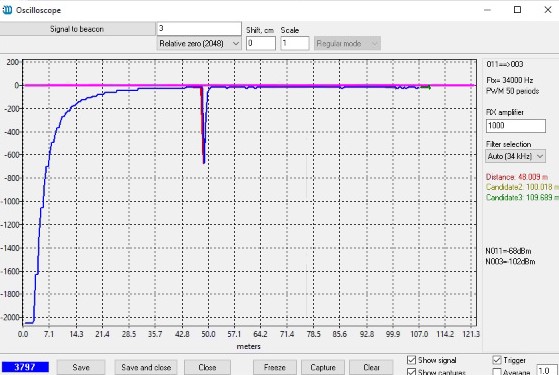
Task: Click the Oscilloscope app icon in title bar
Action: point(7,10)
